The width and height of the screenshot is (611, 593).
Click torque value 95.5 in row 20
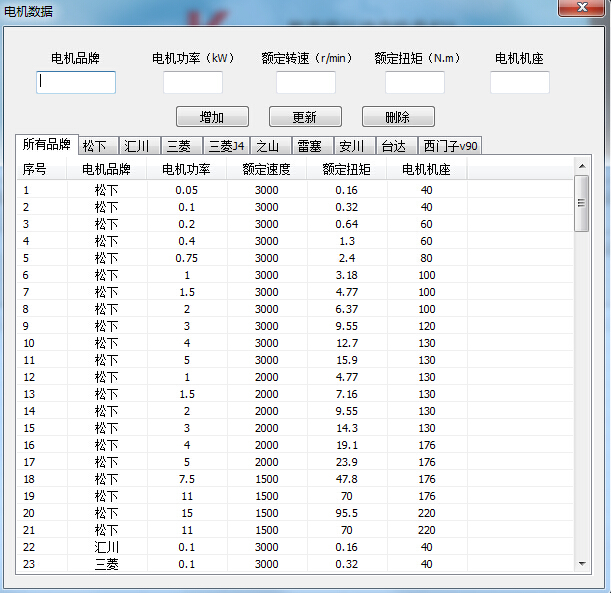pos(346,513)
